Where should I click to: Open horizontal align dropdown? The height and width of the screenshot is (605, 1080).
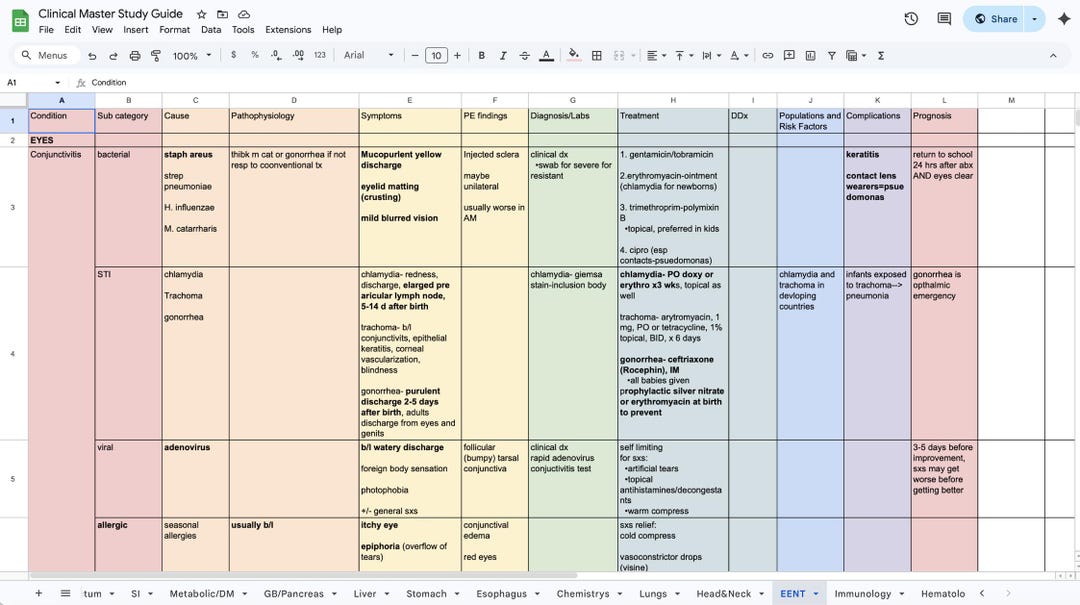(x=656, y=56)
